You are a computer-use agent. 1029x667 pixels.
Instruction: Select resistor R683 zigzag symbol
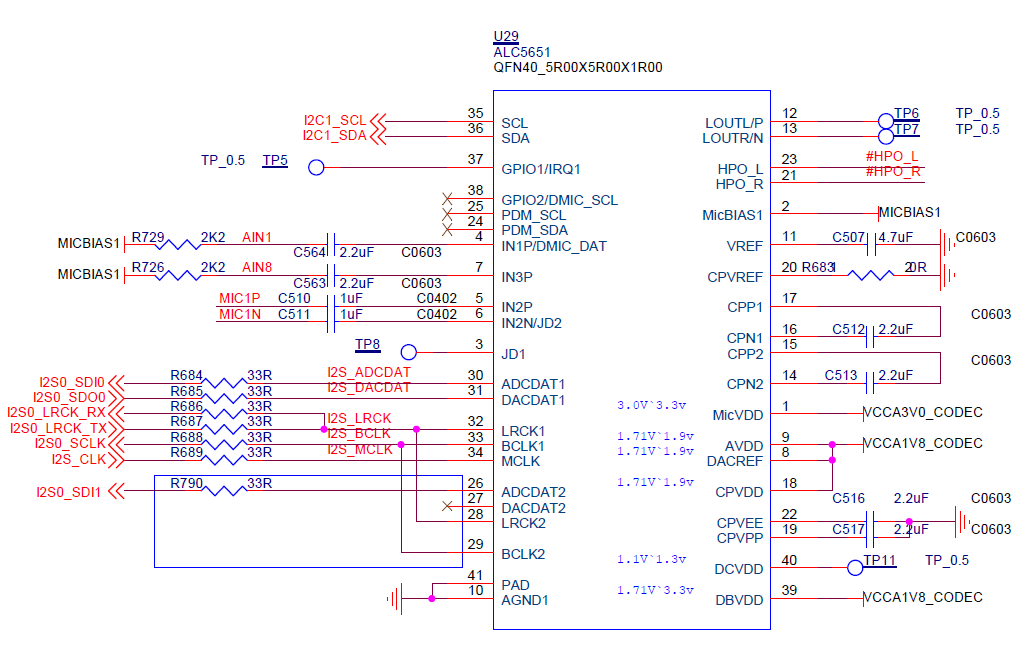871,275
